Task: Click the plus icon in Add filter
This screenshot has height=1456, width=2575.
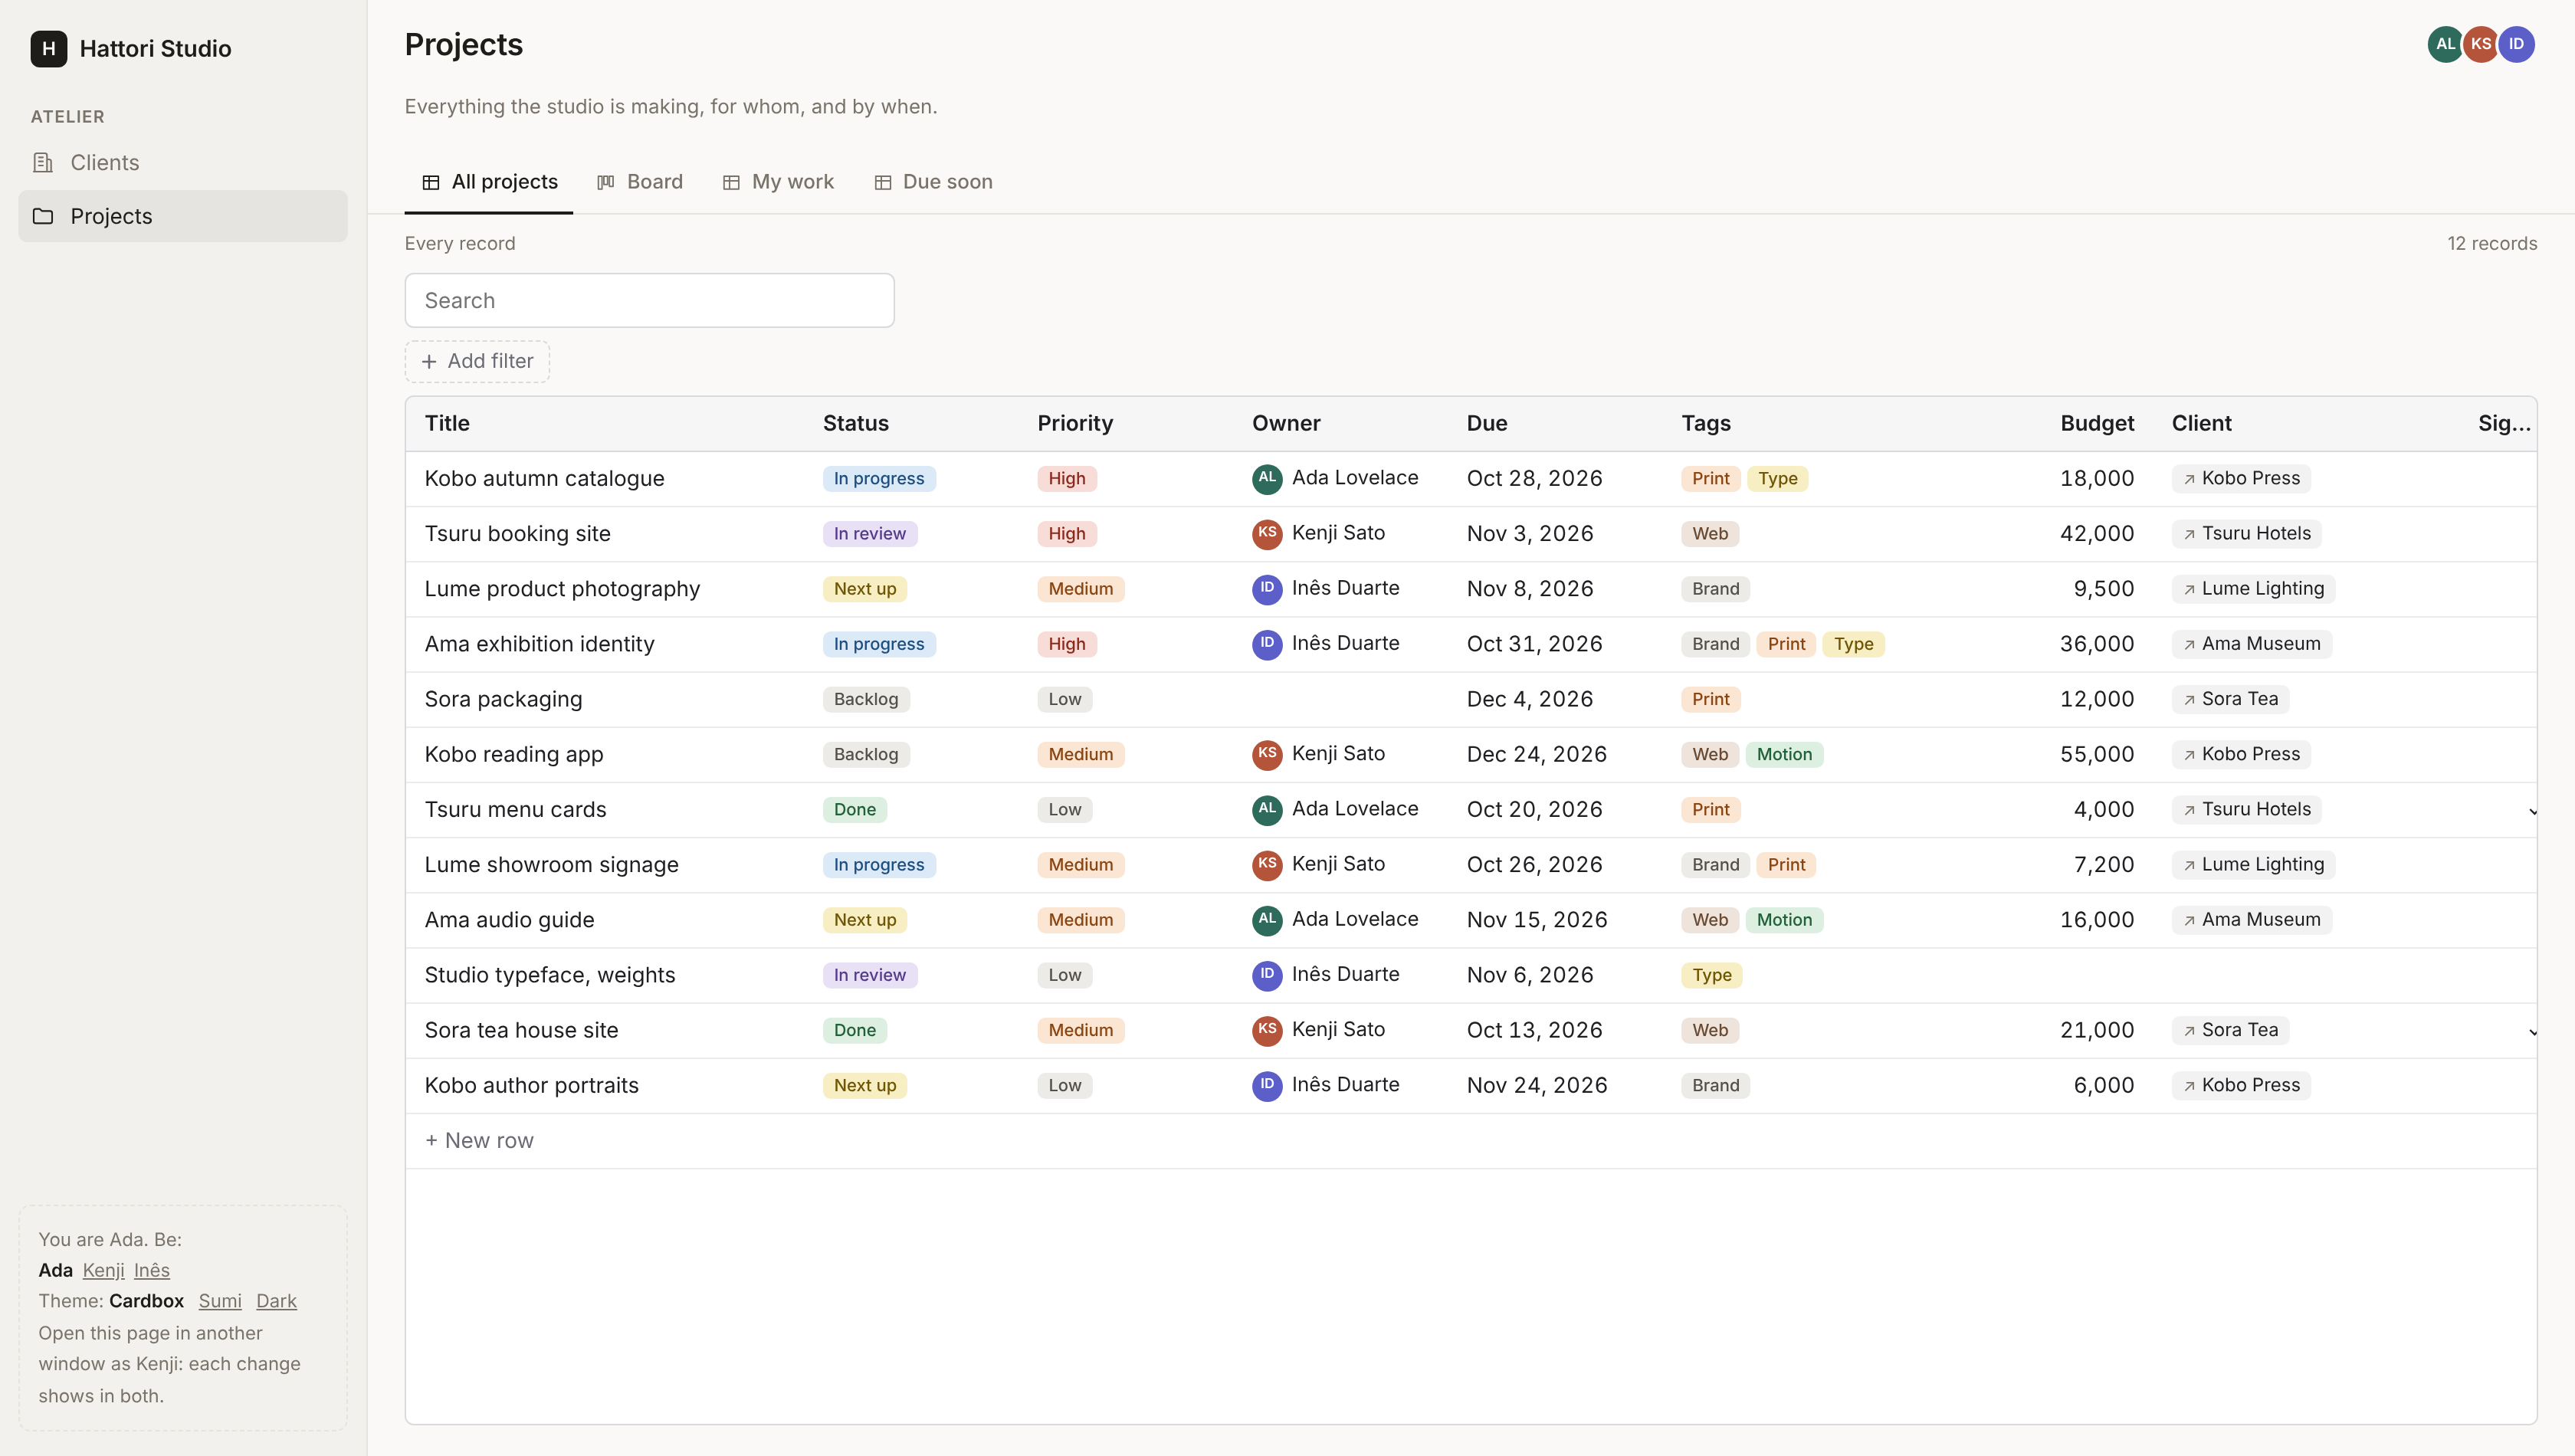Action: click(x=429, y=361)
